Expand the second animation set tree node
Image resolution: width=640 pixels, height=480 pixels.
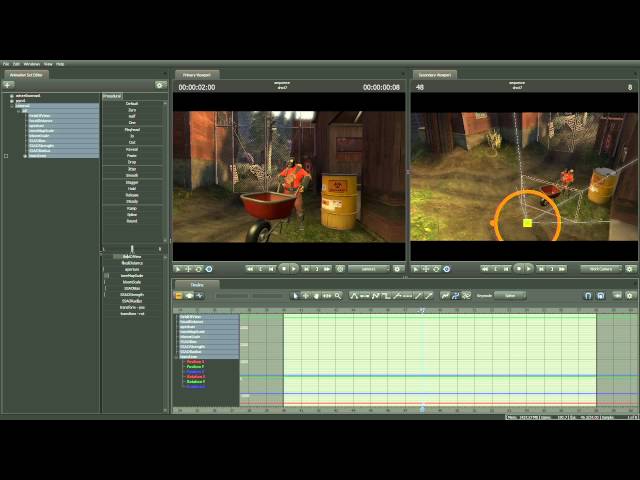point(12,101)
